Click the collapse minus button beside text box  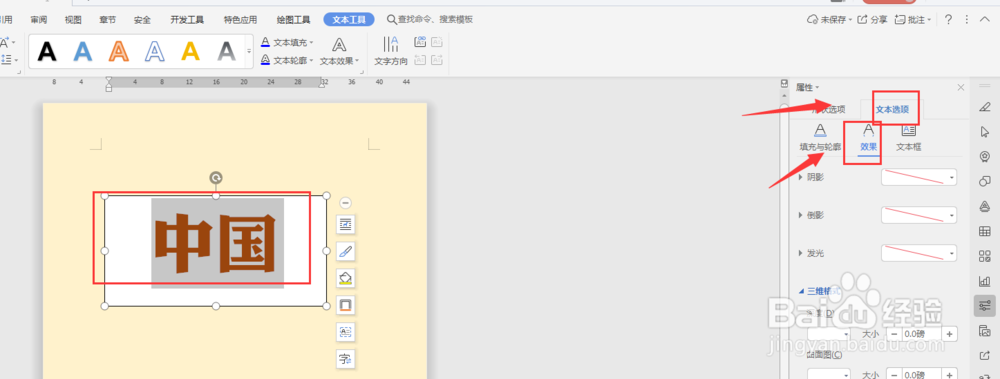[346, 203]
